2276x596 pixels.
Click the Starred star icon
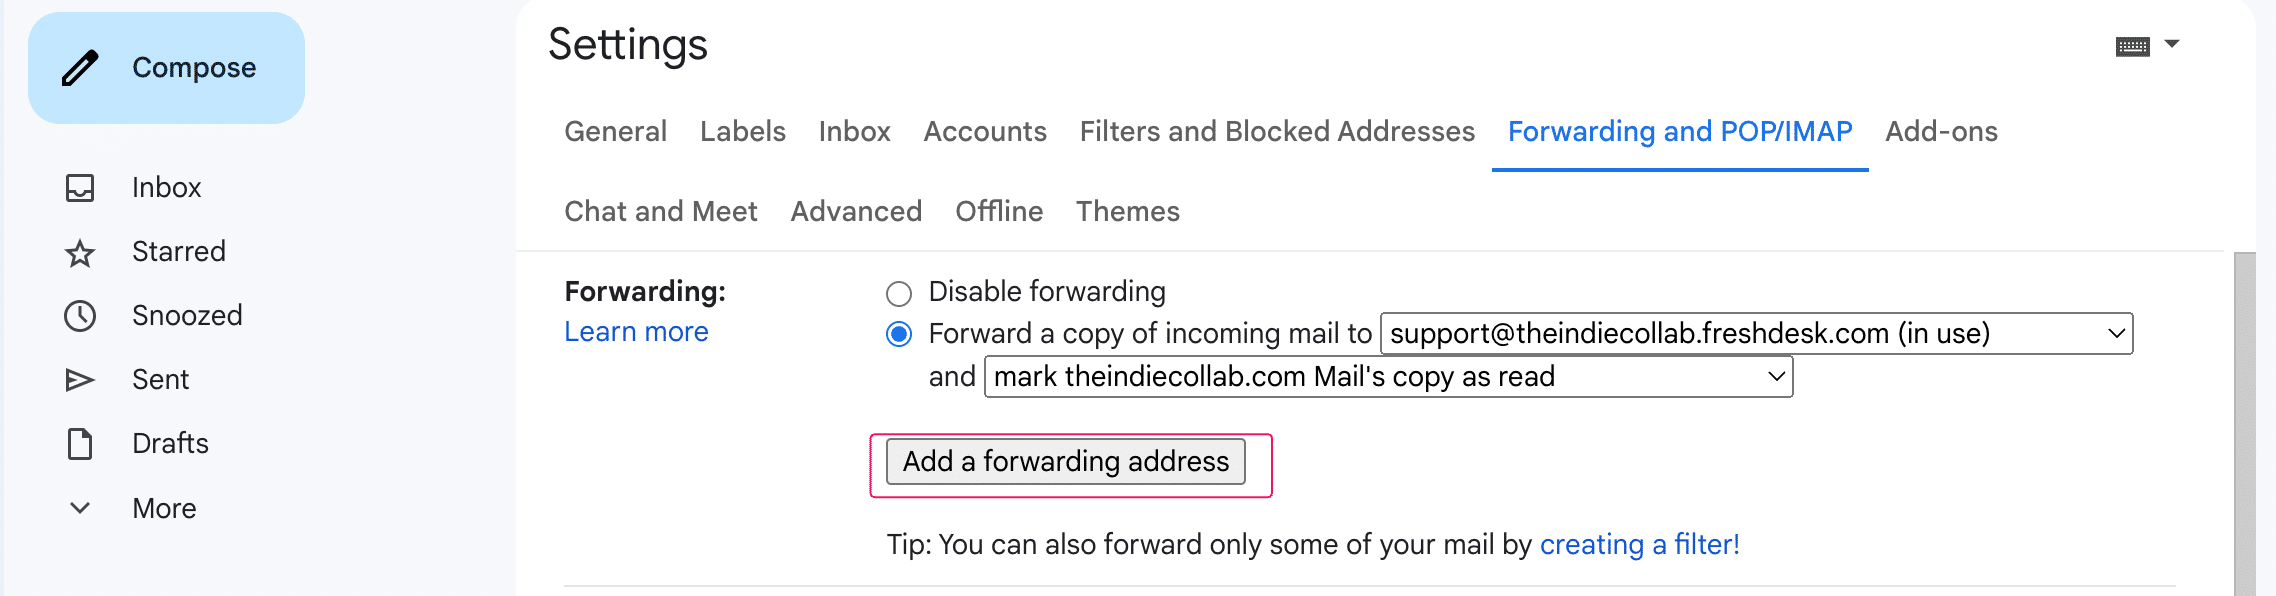click(x=80, y=253)
